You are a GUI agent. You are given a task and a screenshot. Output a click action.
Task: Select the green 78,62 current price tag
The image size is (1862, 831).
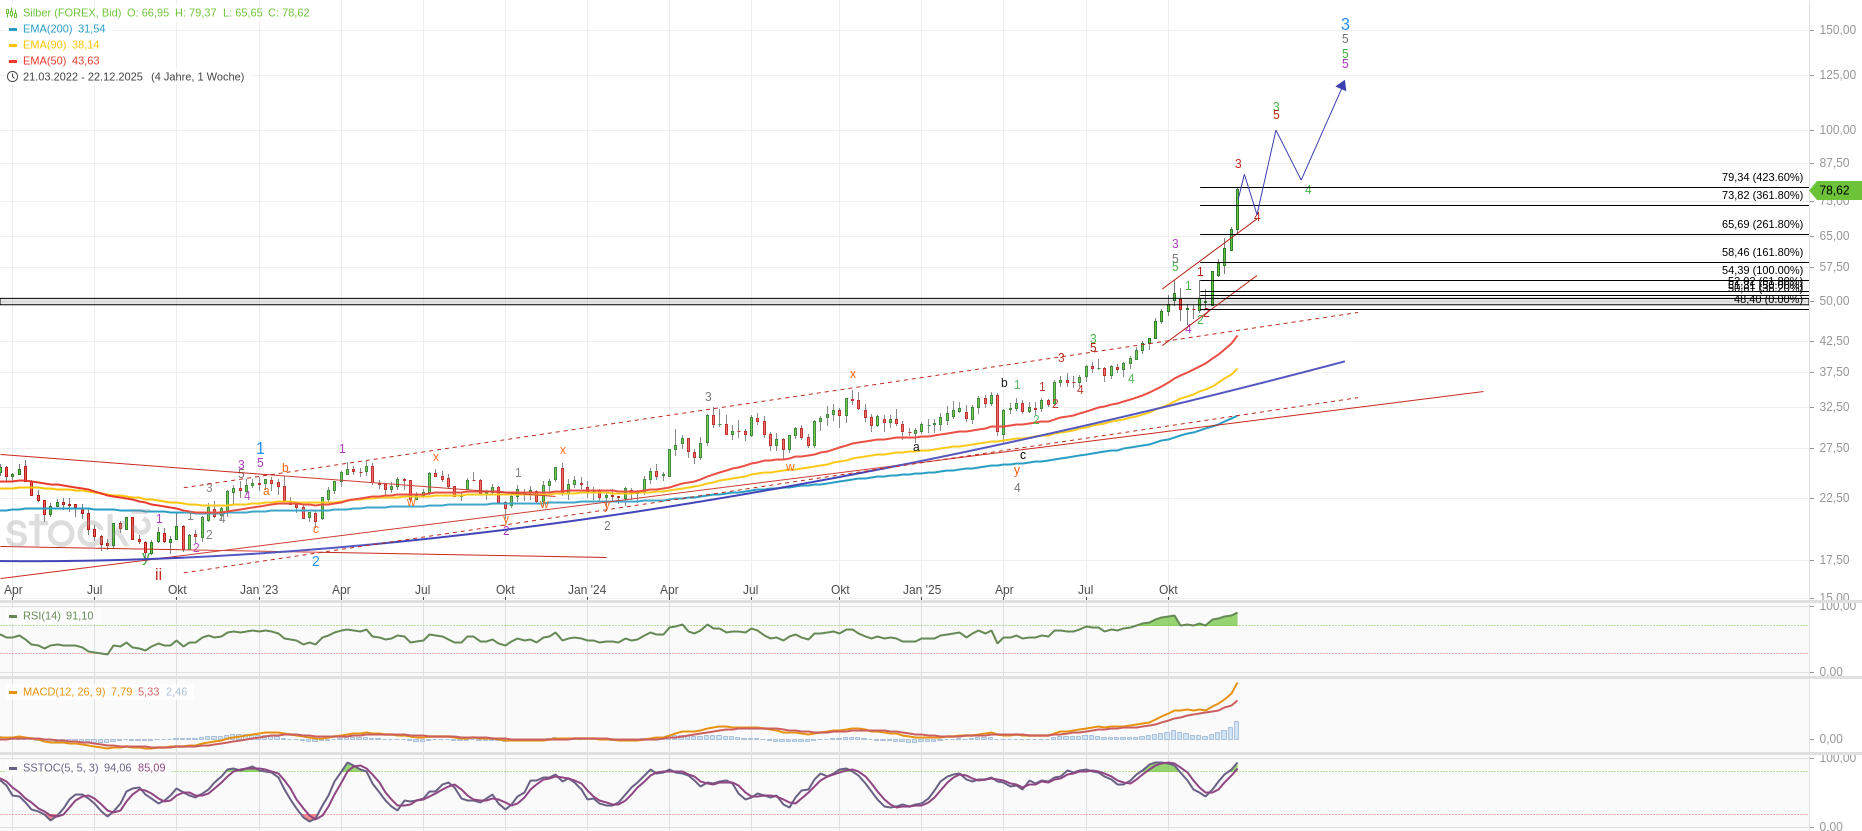coord(1834,190)
